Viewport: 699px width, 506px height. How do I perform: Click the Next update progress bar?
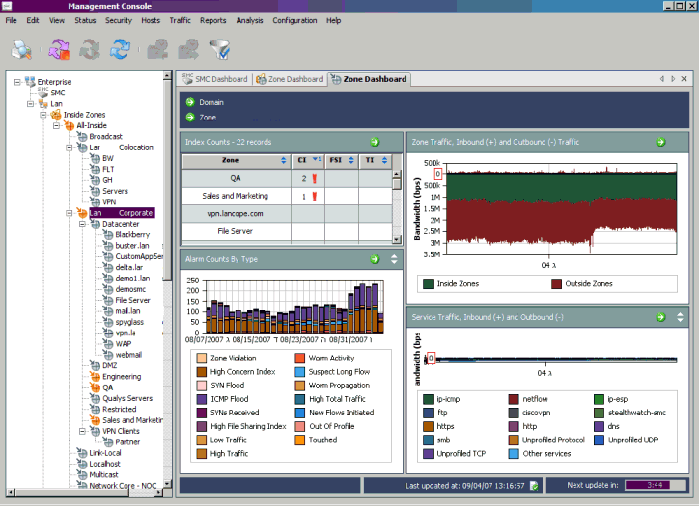[x=656, y=485]
